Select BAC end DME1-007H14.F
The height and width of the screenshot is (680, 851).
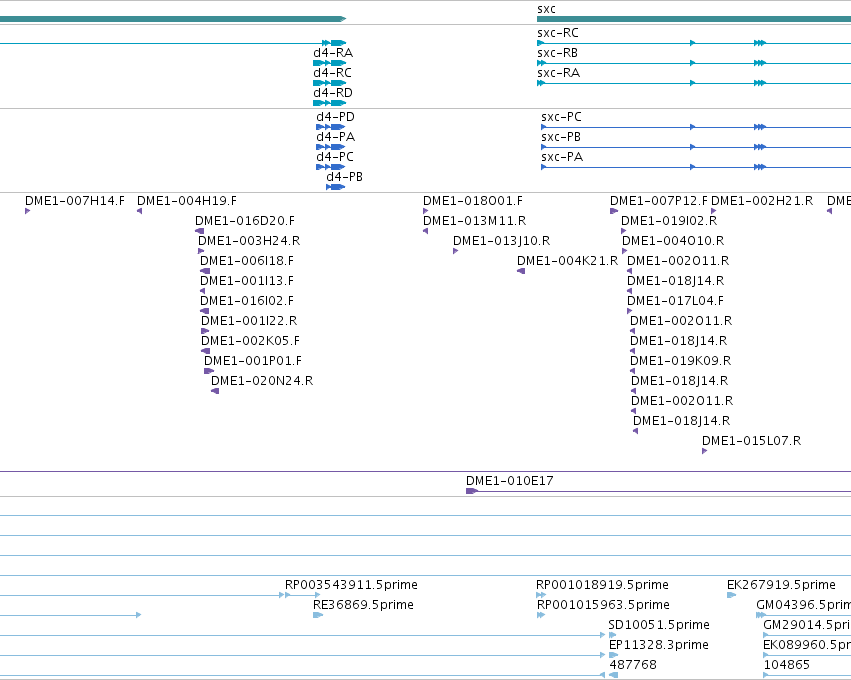tap(75, 201)
